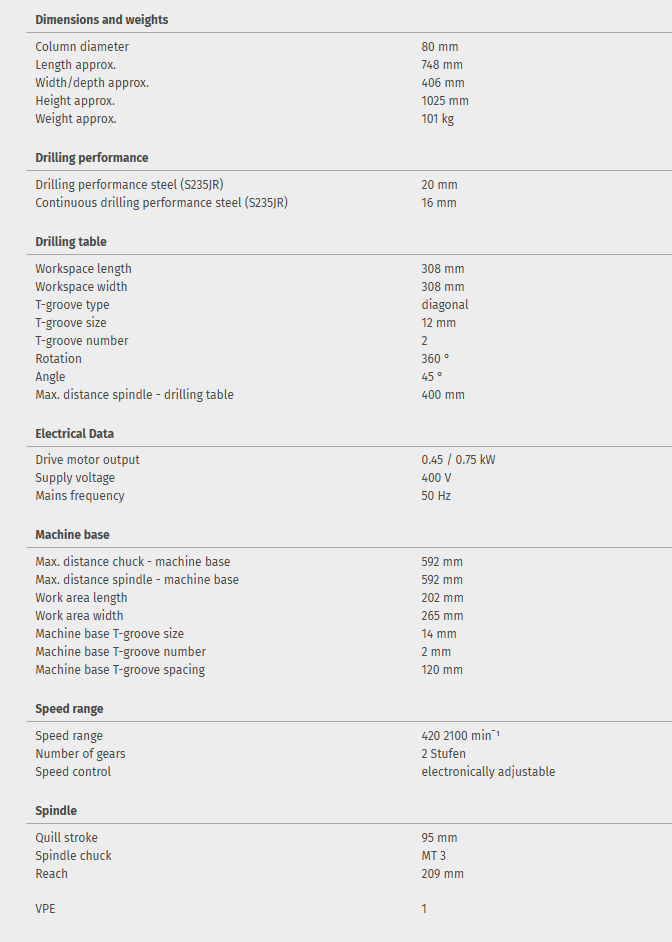The height and width of the screenshot is (942, 672).
Task: Click the Machine base section heading
Action: point(72,535)
